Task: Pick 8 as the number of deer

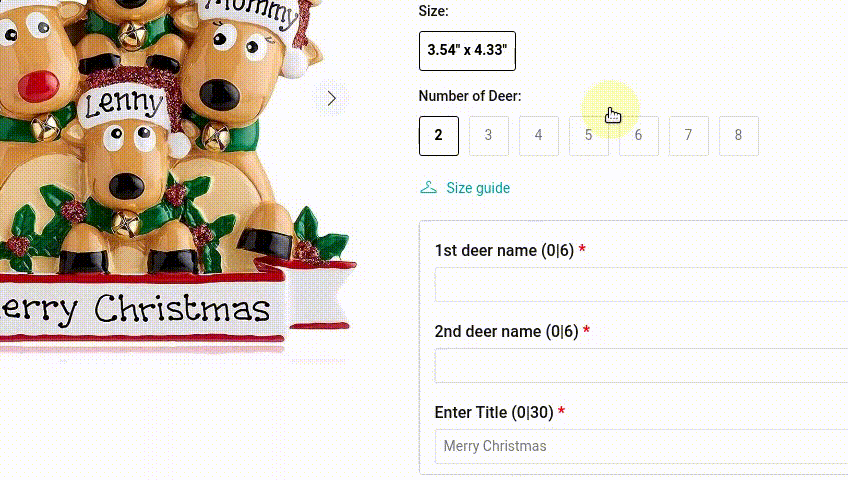Action: tap(739, 136)
